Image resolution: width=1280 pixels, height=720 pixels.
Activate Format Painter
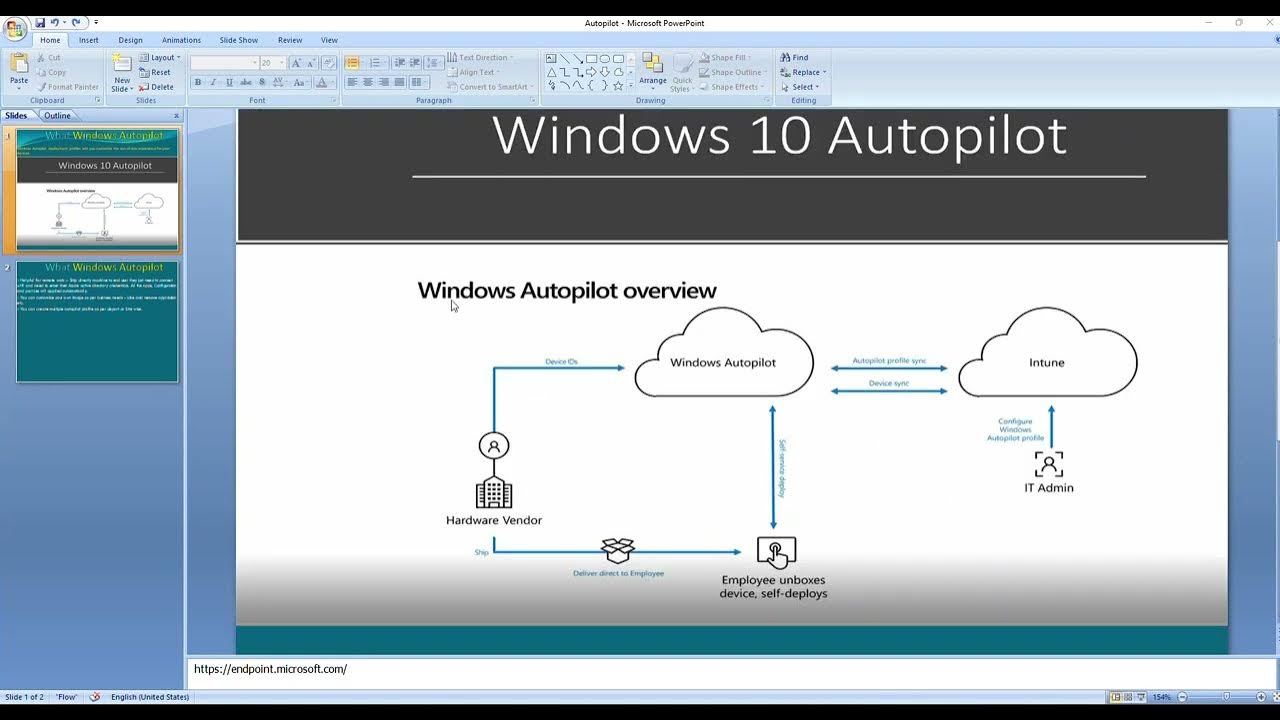(x=68, y=87)
